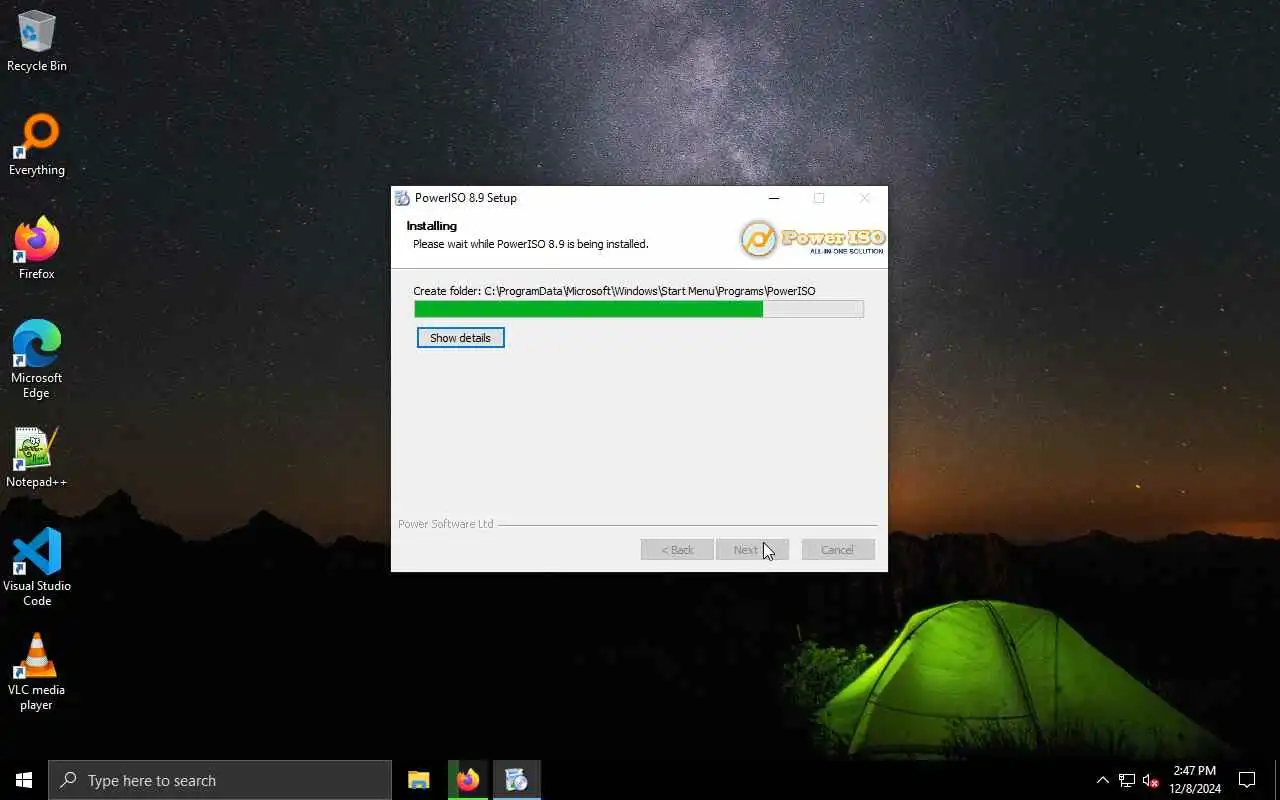Image resolution: width=1280 pixels, height=800 pixels.
Task: Click the search magnifier icon in the taskbar
Action: pos(68,780)
